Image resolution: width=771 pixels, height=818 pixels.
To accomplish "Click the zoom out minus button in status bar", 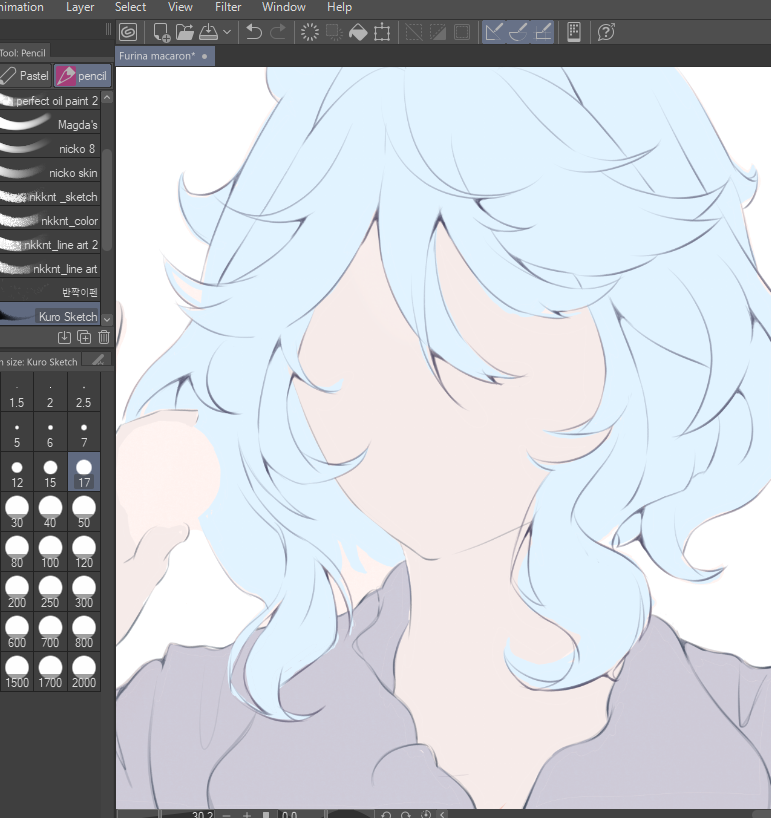I will pos(226,814).
